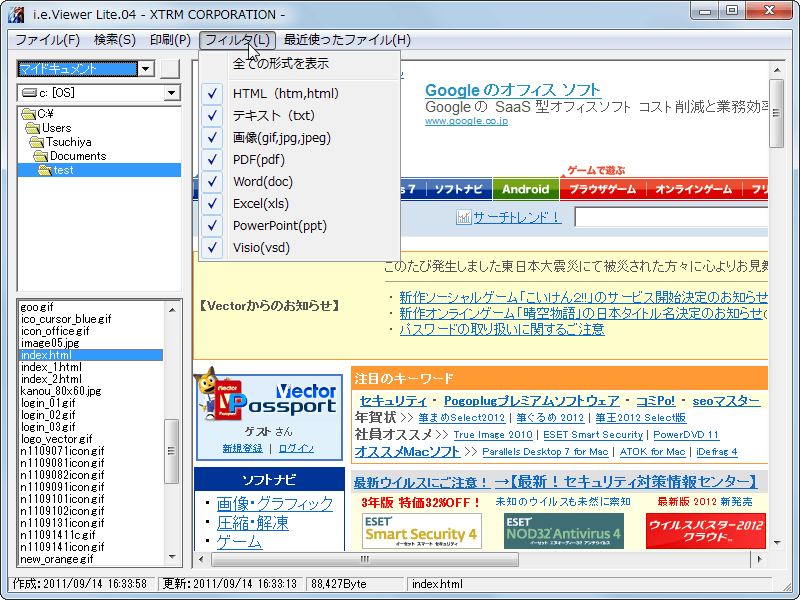Click the file list scrollbar thumb
Screen dimensions: 800x600
click(x=171, y=451)
